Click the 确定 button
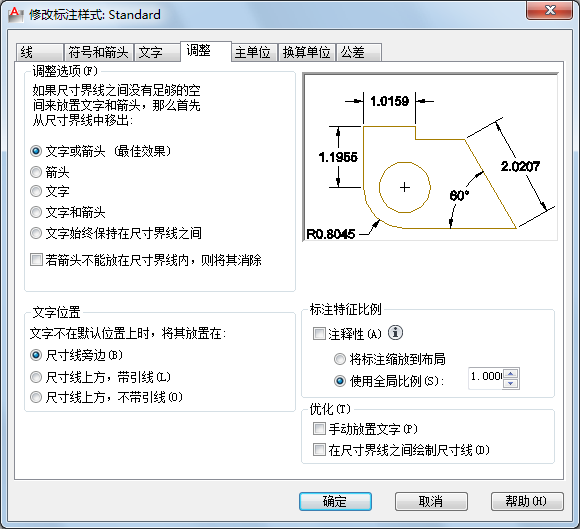 335,501
